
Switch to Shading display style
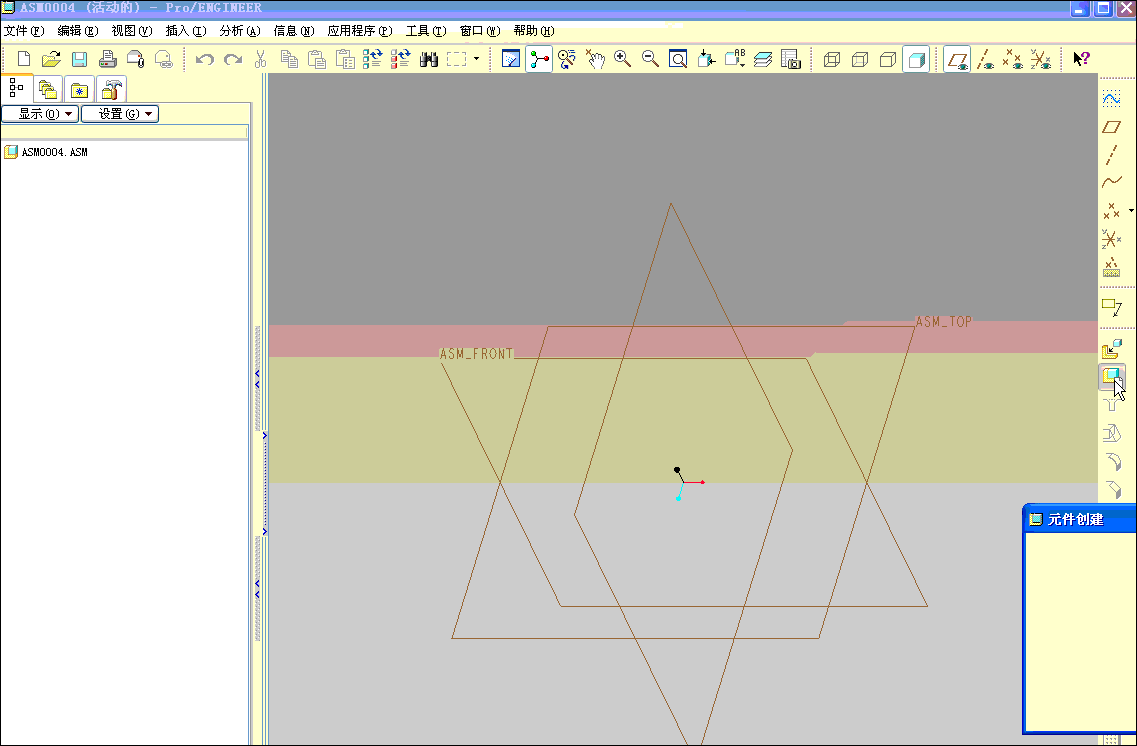(x=917, y=59)
